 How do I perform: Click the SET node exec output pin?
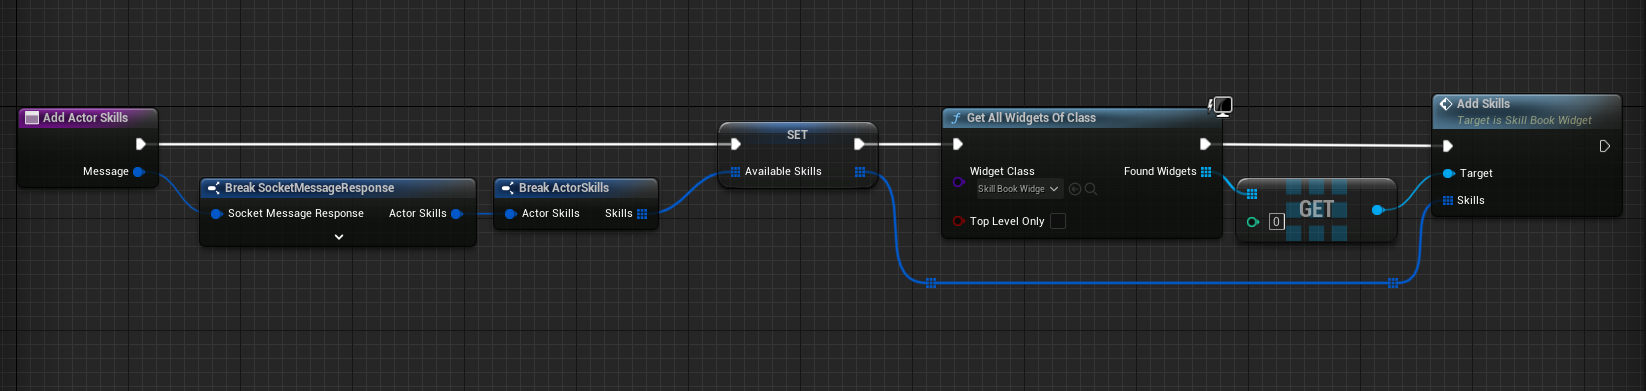click(859, 144)
